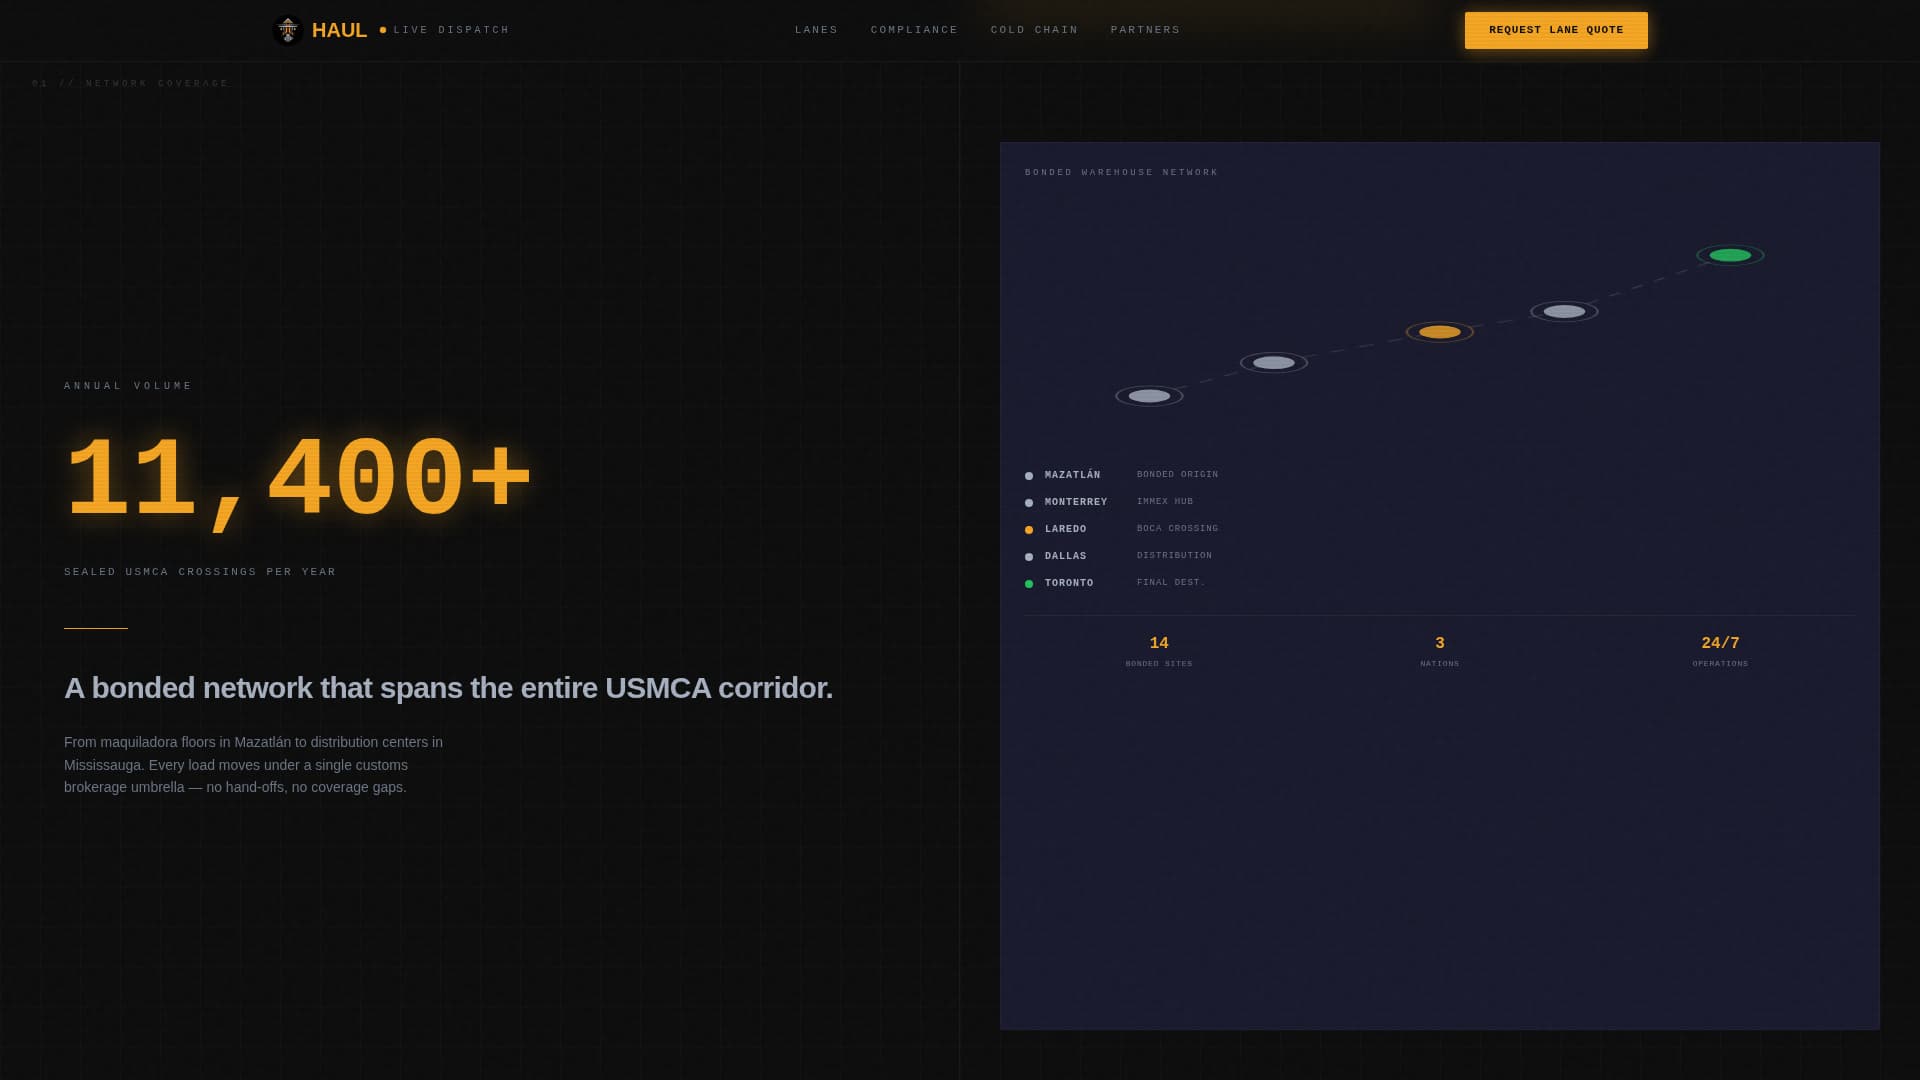
Task: Click the live dispatch status dot
Action: 383,30
